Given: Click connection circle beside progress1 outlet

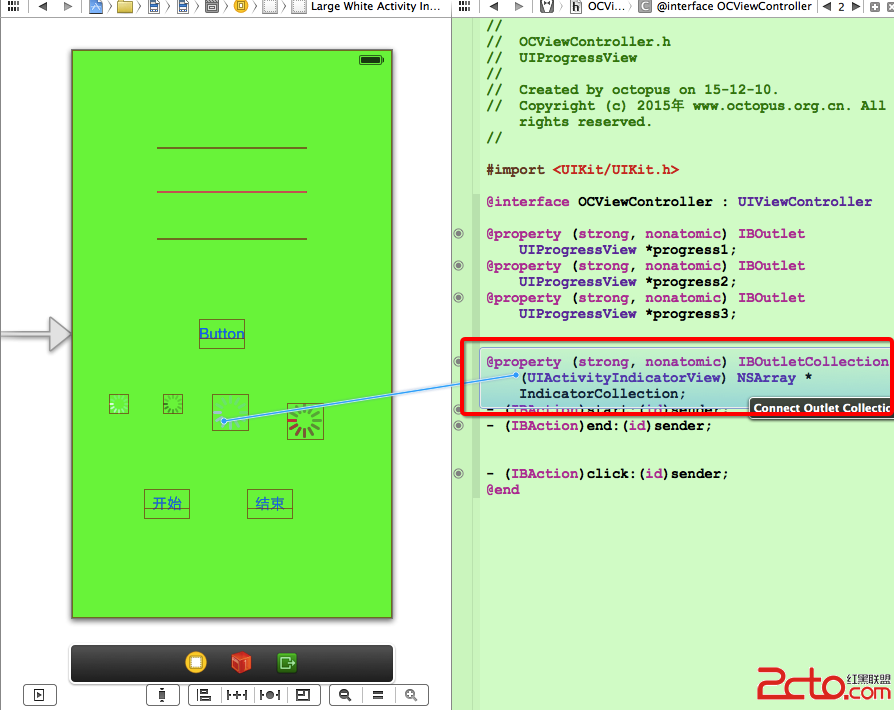Looking at the screenshot, I should [459, 234].
